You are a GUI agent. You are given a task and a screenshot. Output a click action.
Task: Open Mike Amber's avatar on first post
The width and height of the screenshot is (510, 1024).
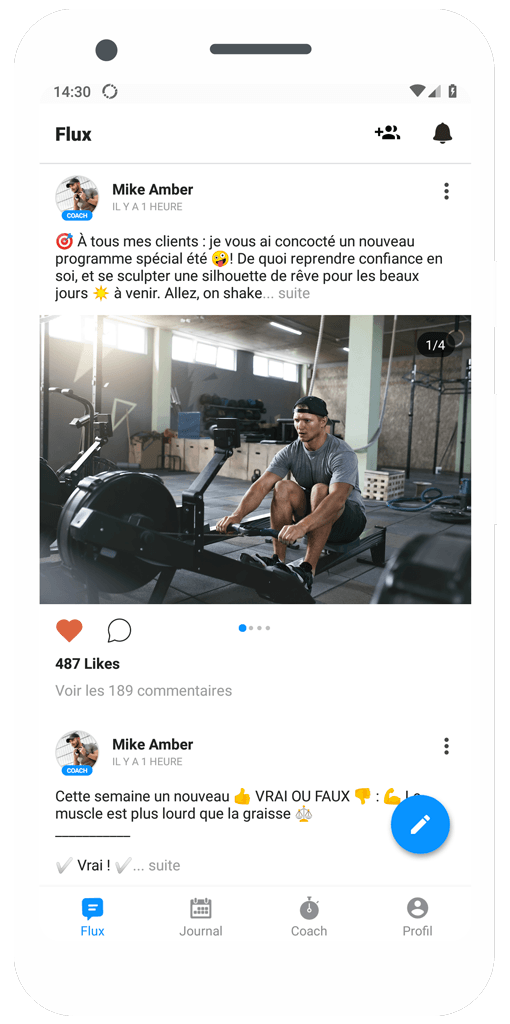[77, 198]
